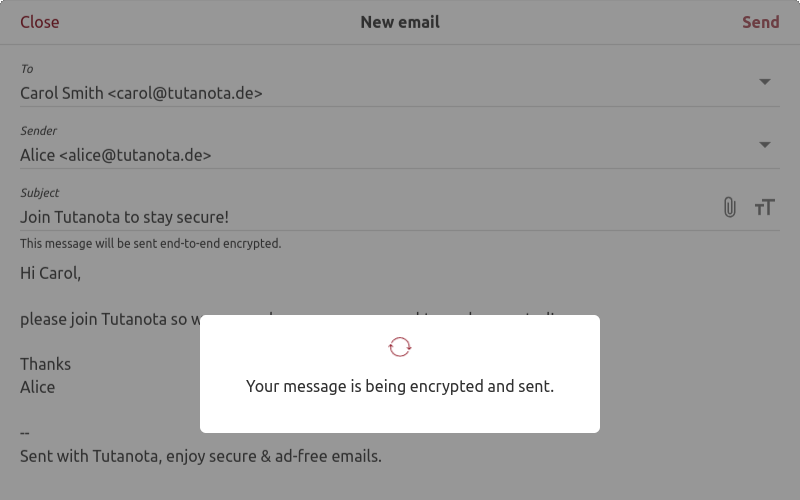Click the circular progress spinner icon
The height and width of the screenshot is (500, 800).
(400, 347)
